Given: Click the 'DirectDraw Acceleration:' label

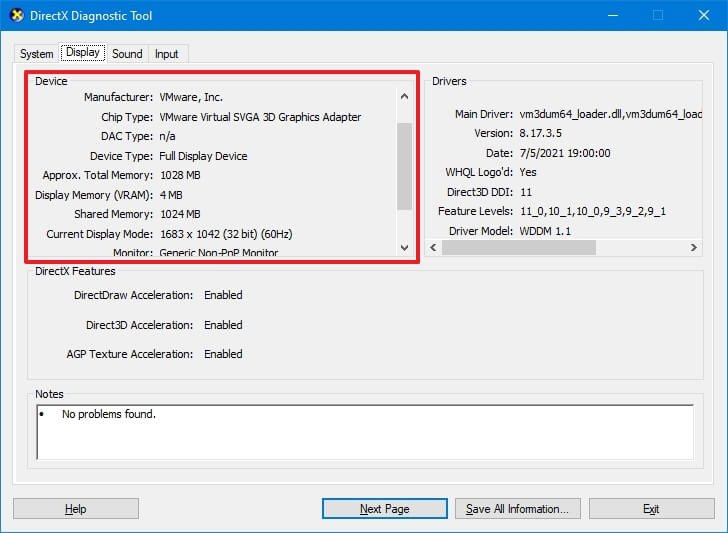Looking at the screenshot, I should [x=133, y=295].
